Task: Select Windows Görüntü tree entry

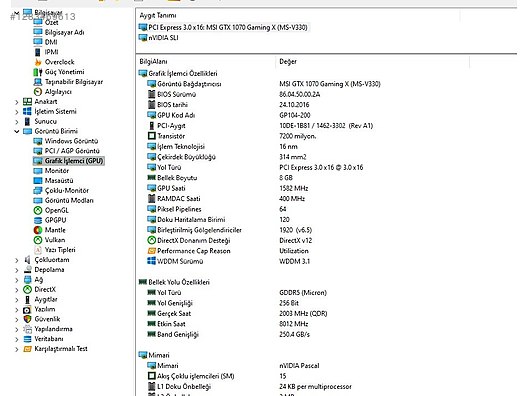Action: [x=71, y=141]
